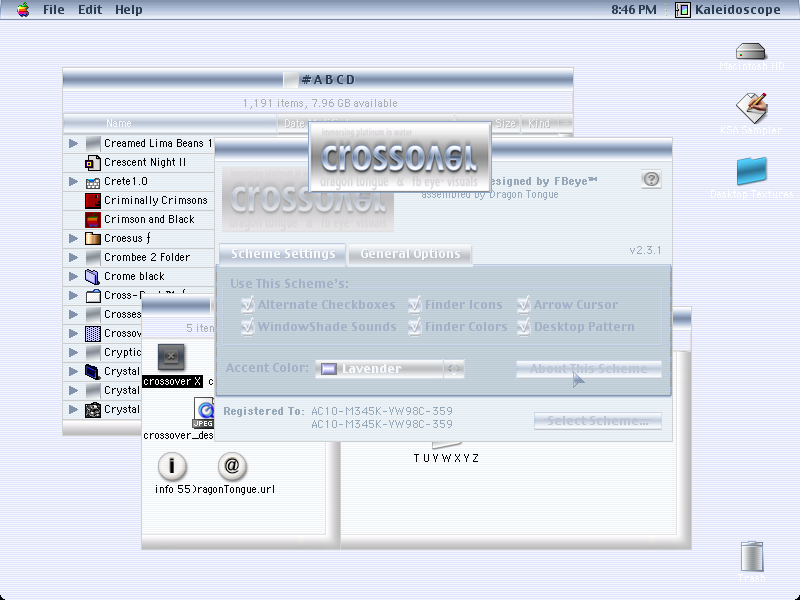This screenshot has height=600, width=800.
Task: Select the Crimson and Black scheme icon
Action: click(x=93, y=219)
